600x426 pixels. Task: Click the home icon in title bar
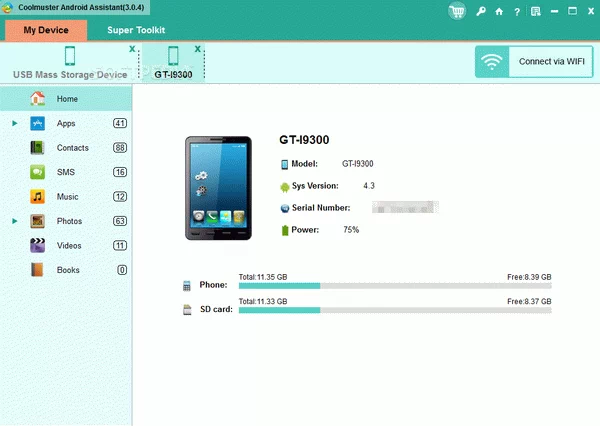[499, 11]
